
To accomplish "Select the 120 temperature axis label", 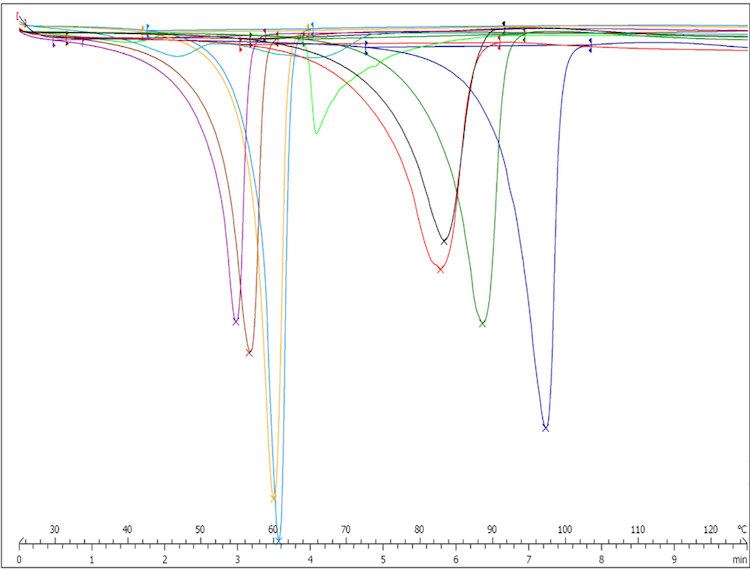I will click(x=711, y=529).
